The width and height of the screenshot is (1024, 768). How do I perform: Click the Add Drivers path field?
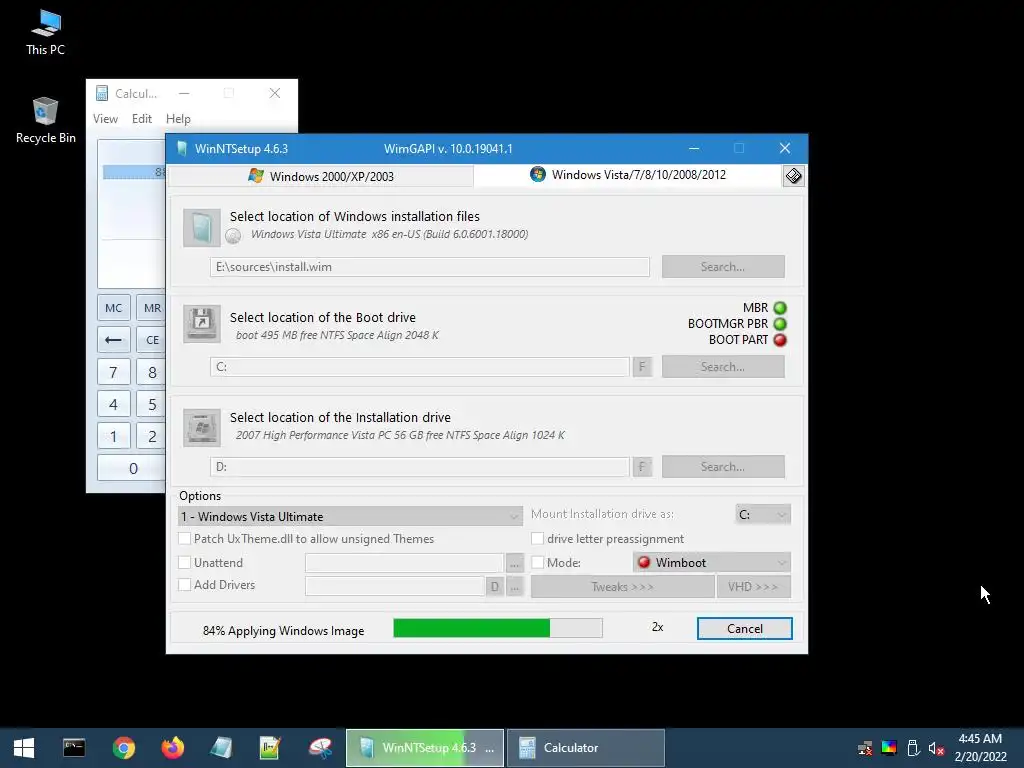click(x=395, y=586)
